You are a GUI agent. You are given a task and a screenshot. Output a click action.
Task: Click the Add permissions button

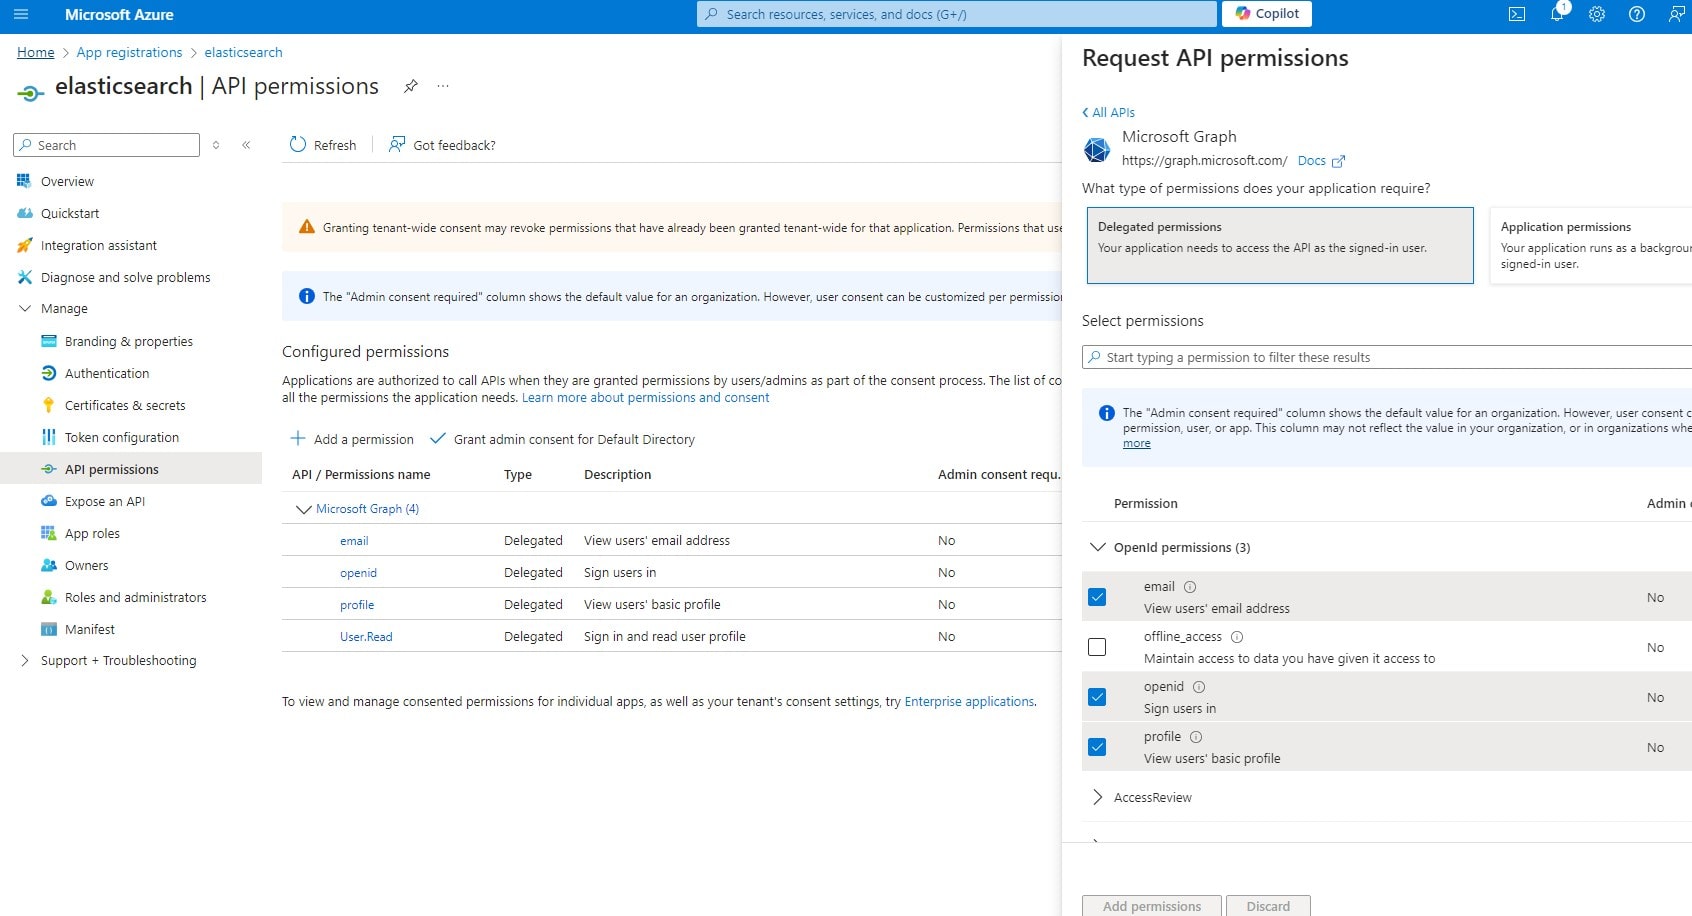(x=1152, y=906)
